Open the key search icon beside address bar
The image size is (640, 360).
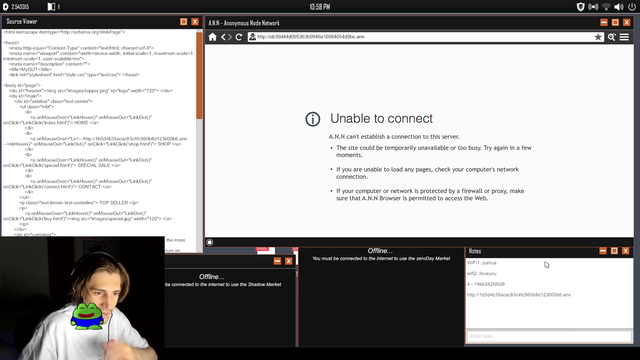pyautogui.click(x=611, y=37)
